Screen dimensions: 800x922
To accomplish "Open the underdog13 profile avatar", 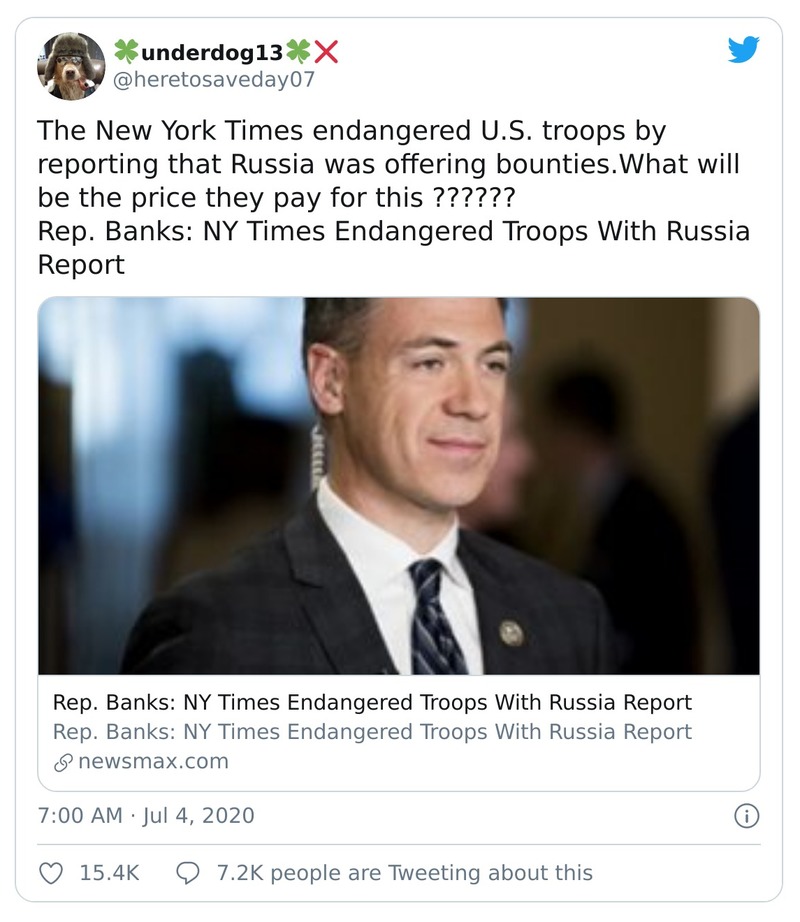I will pos(71,65).
